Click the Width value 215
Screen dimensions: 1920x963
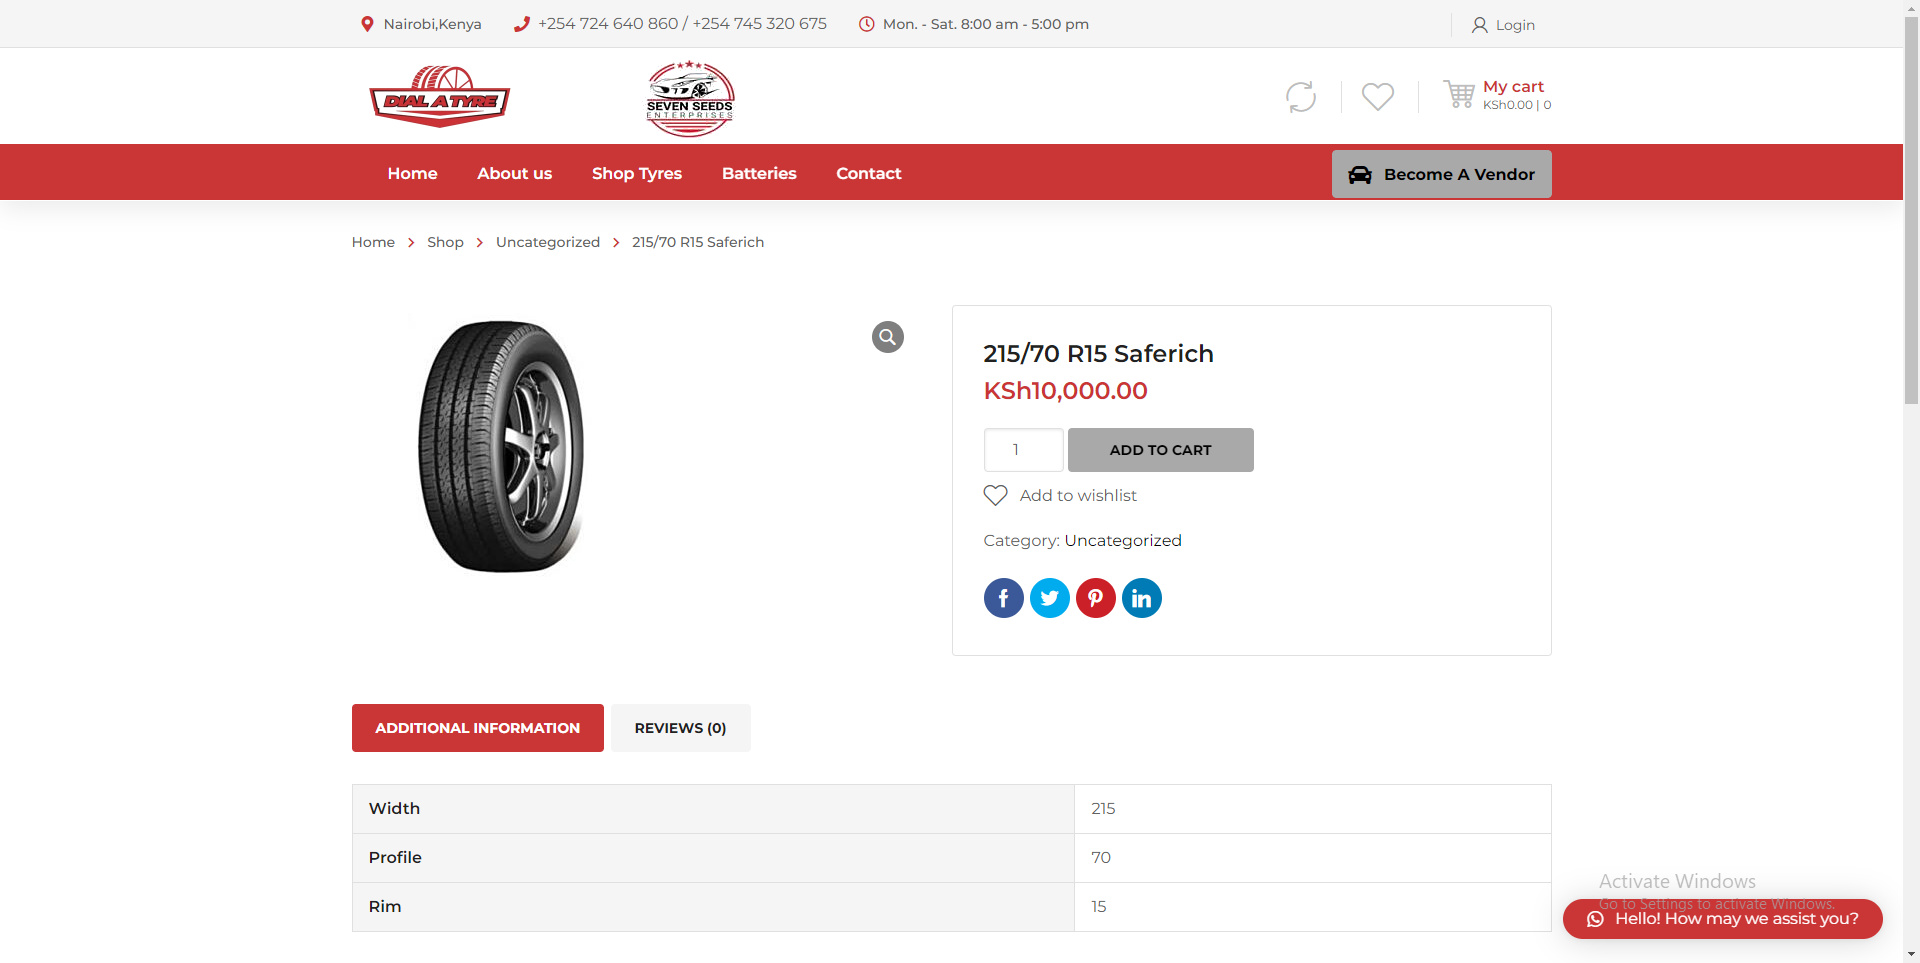pyautogui.click(x=1103, y=809)
